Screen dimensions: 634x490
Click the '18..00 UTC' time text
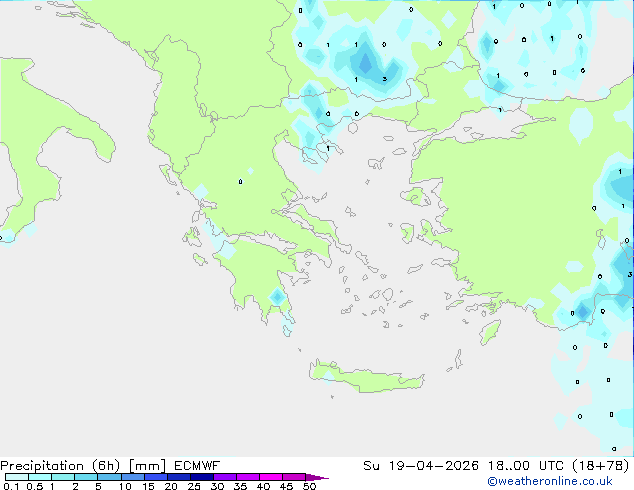(x=526, y=466)
